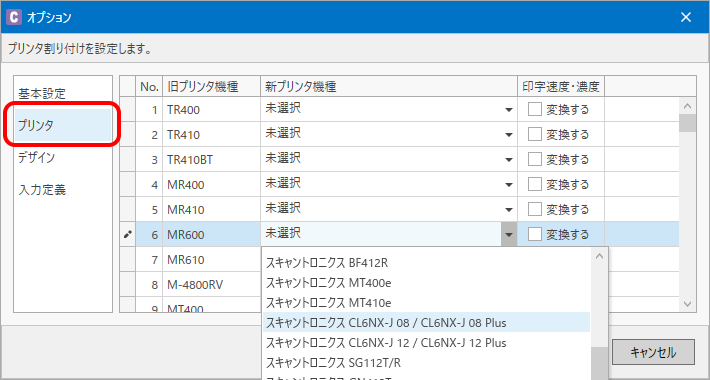Expand new printer dropdown for MR400

[509, 184]
